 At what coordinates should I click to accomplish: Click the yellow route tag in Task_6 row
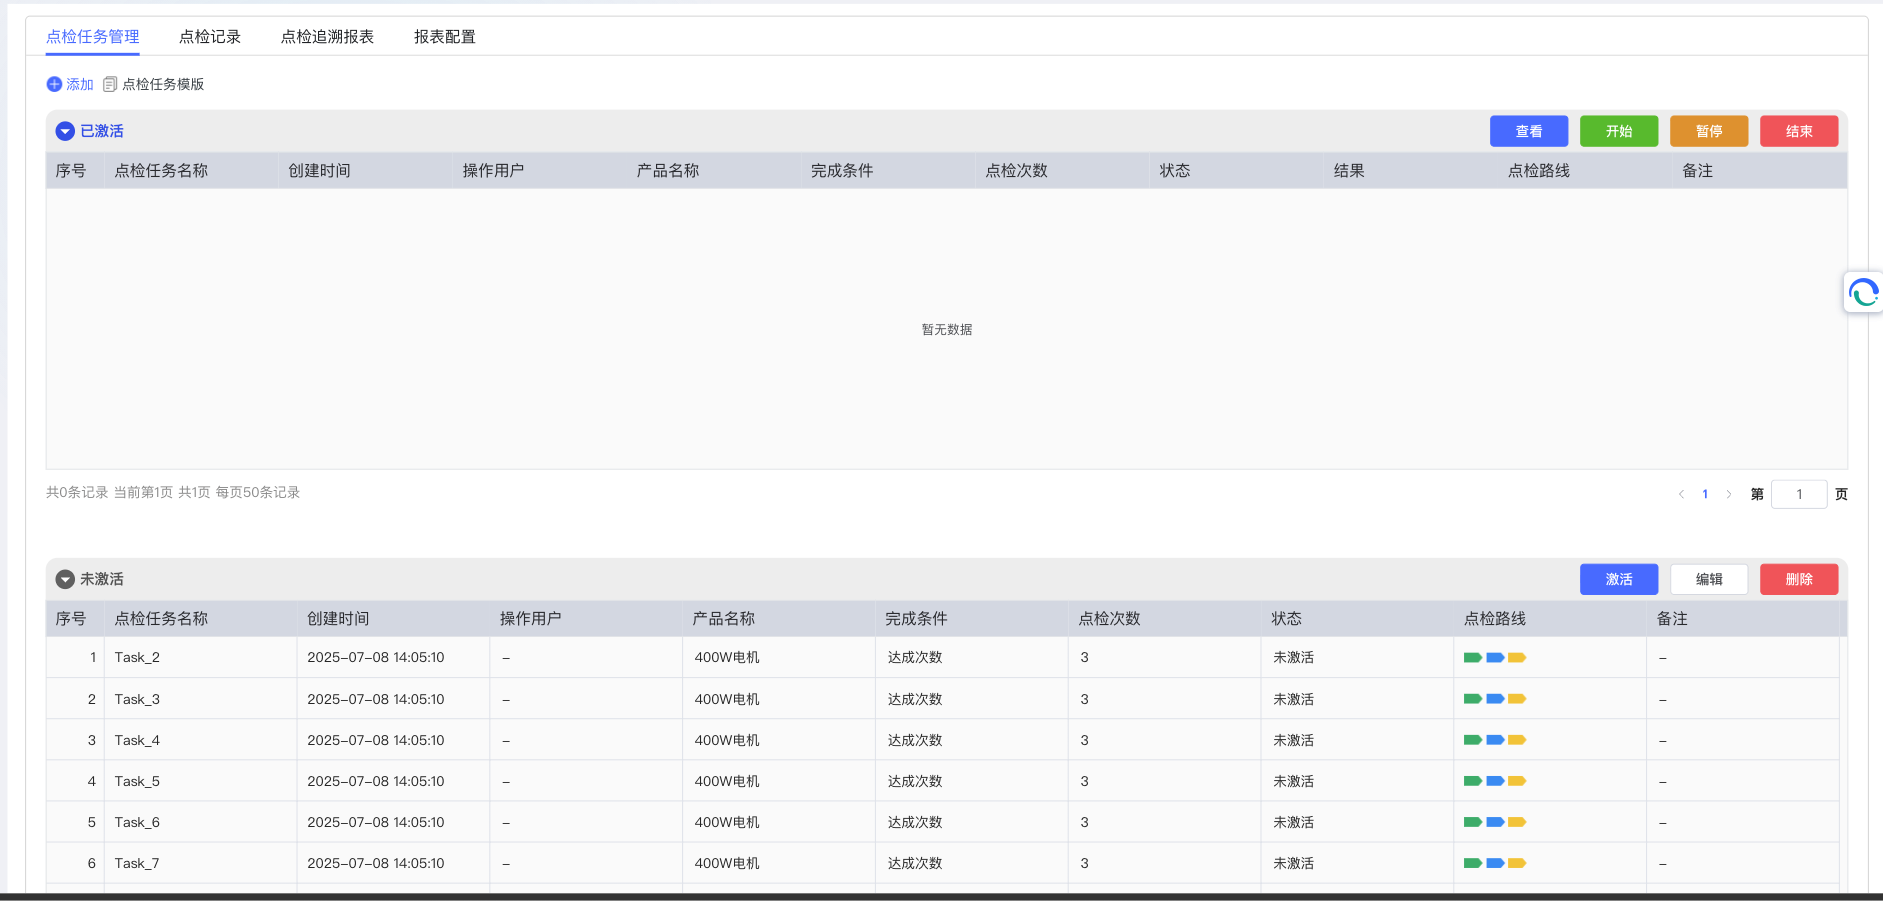(x=1517, y=823)
